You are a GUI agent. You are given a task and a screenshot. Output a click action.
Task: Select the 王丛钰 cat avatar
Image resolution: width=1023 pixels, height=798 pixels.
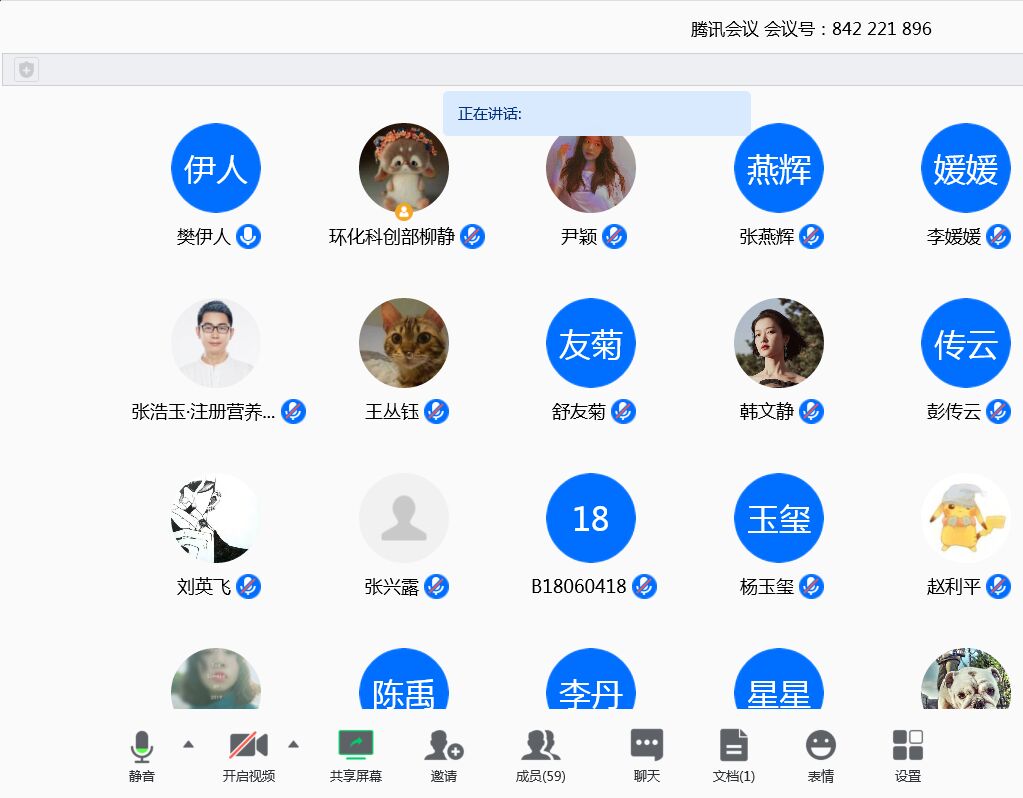[403, 343]
